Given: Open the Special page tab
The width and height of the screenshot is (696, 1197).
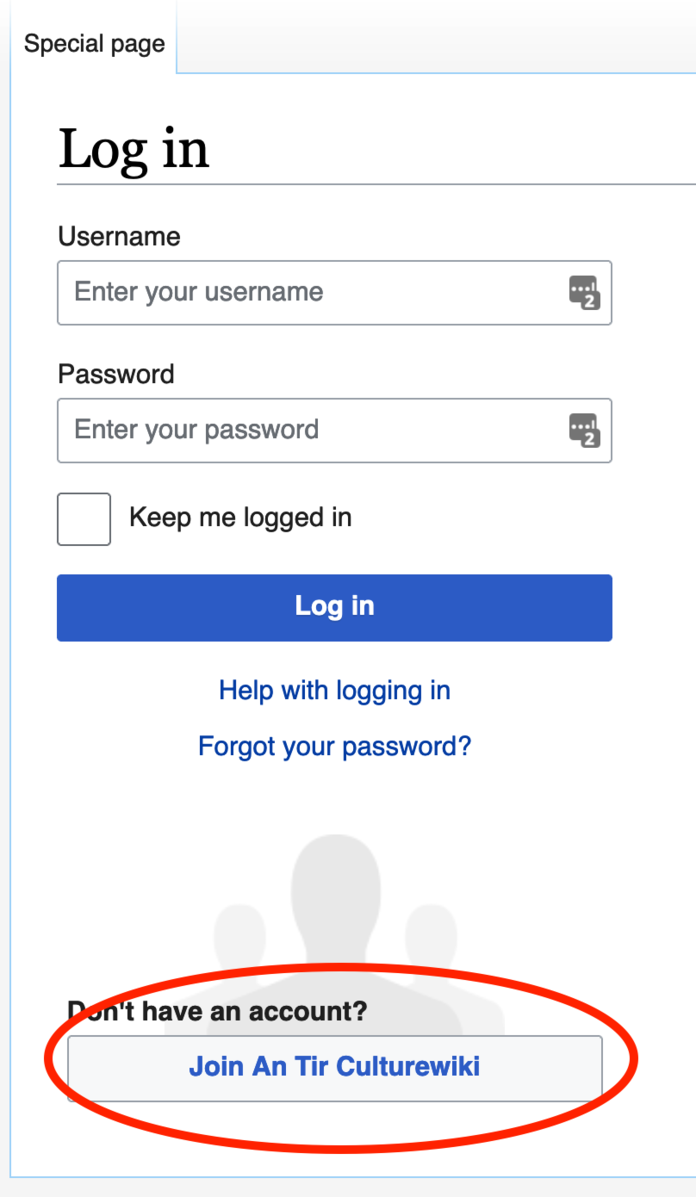Looking at the screenshot, I should [94, 44].
